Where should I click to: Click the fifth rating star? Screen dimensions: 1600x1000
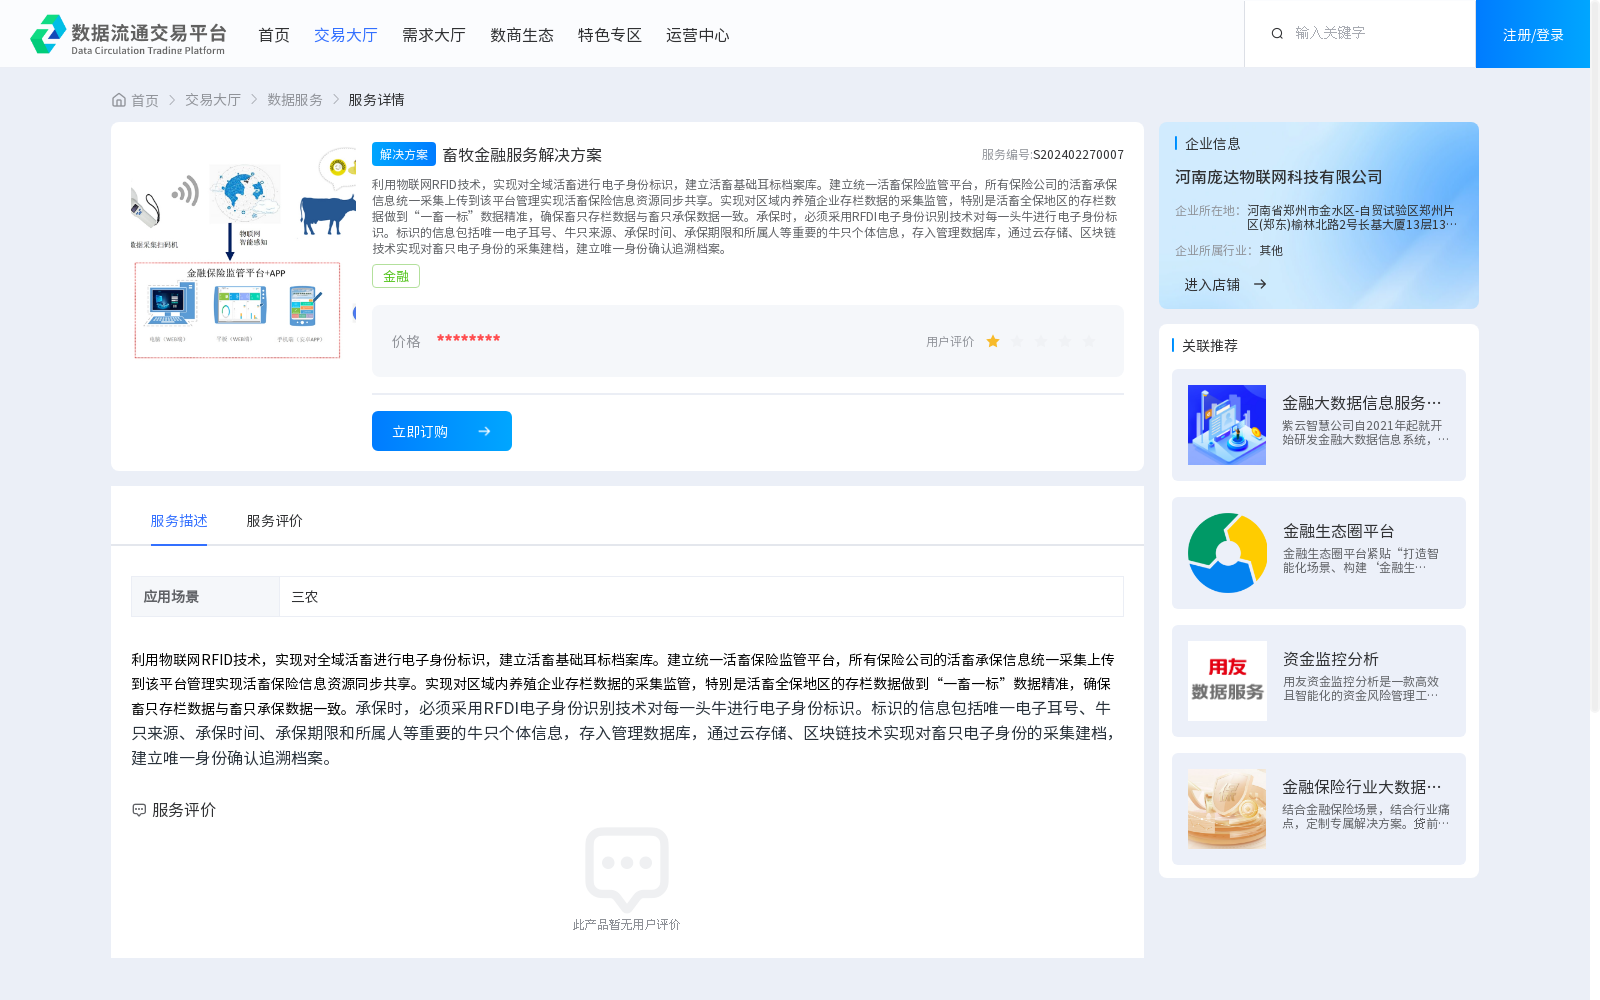[1089, 342]
